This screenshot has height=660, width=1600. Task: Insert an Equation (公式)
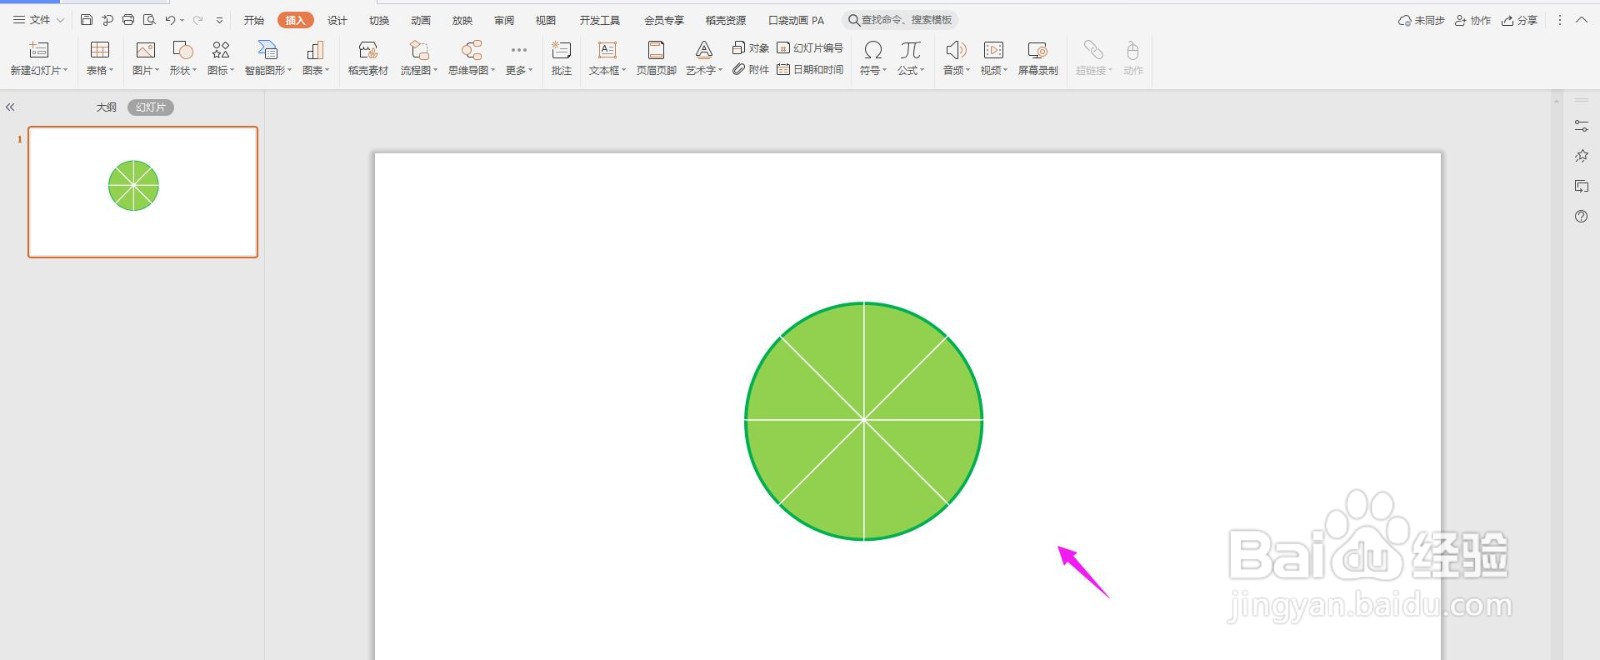(910, 58)
